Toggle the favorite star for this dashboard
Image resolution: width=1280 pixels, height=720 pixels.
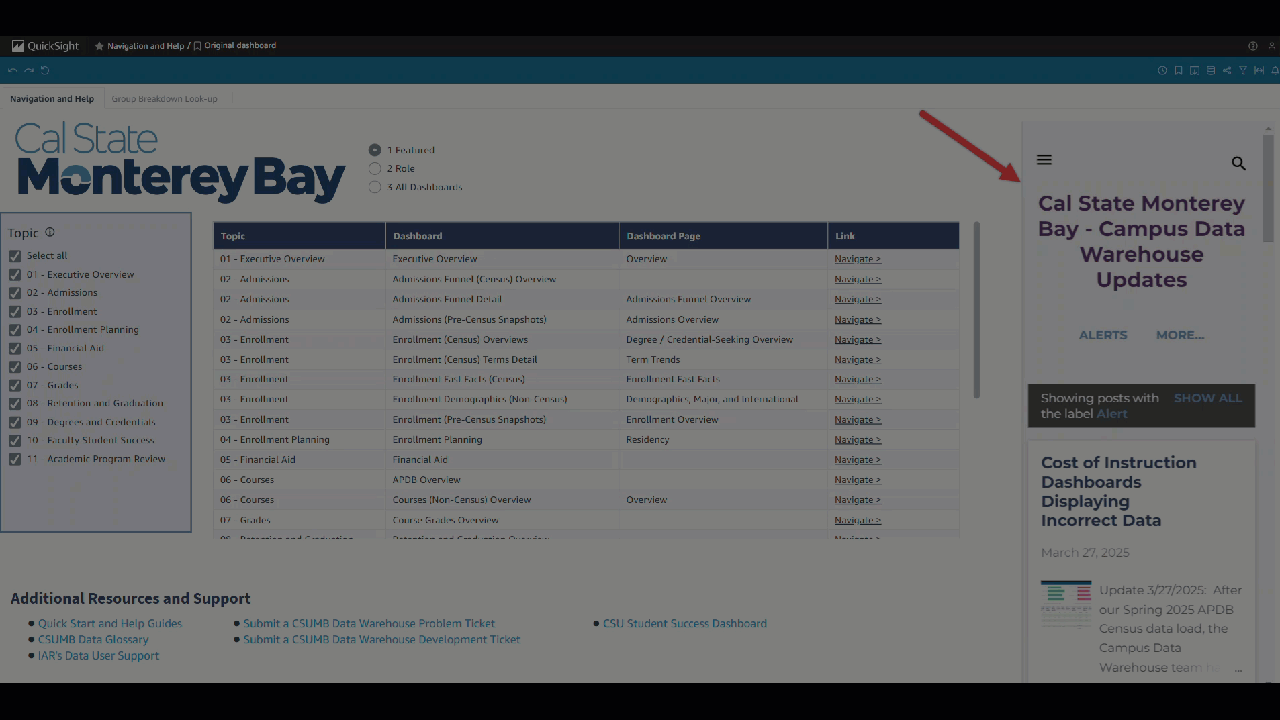pos(99,46)
